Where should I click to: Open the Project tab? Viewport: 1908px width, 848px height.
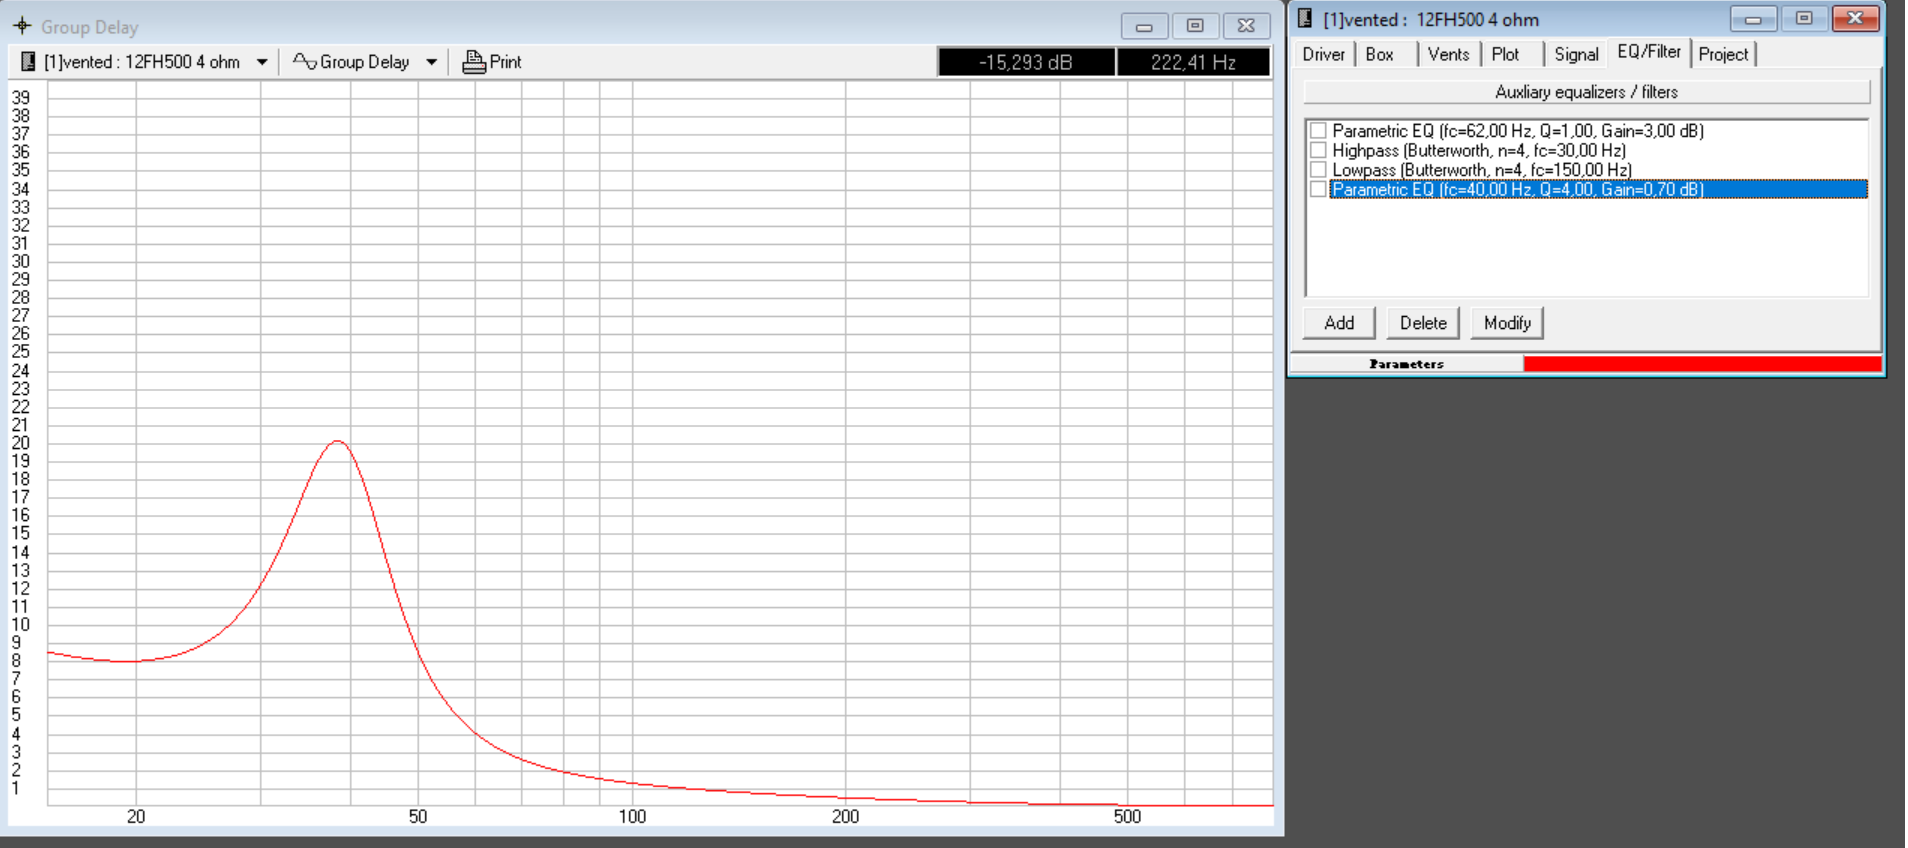(x=1723, y=54)
